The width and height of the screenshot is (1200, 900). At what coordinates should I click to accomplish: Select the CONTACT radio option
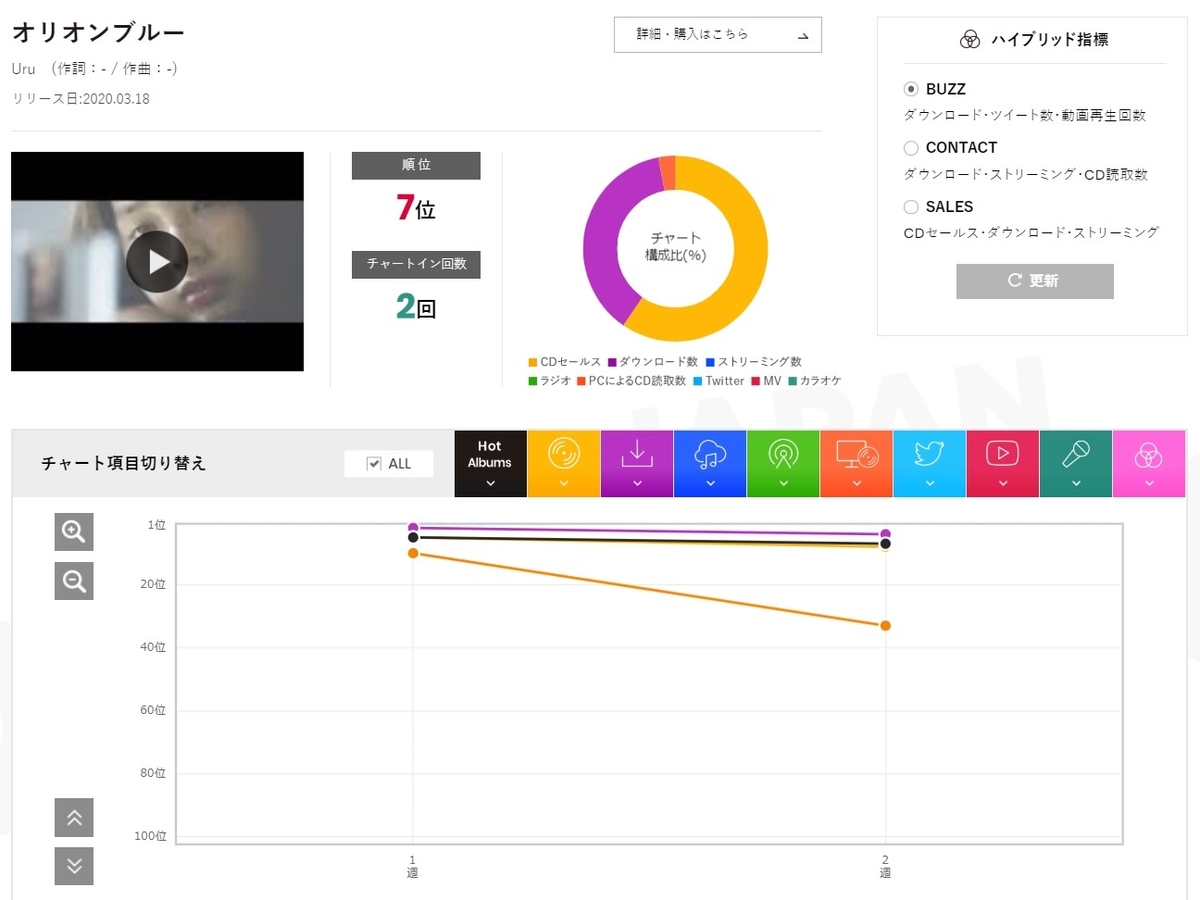(x=911, y=148)
